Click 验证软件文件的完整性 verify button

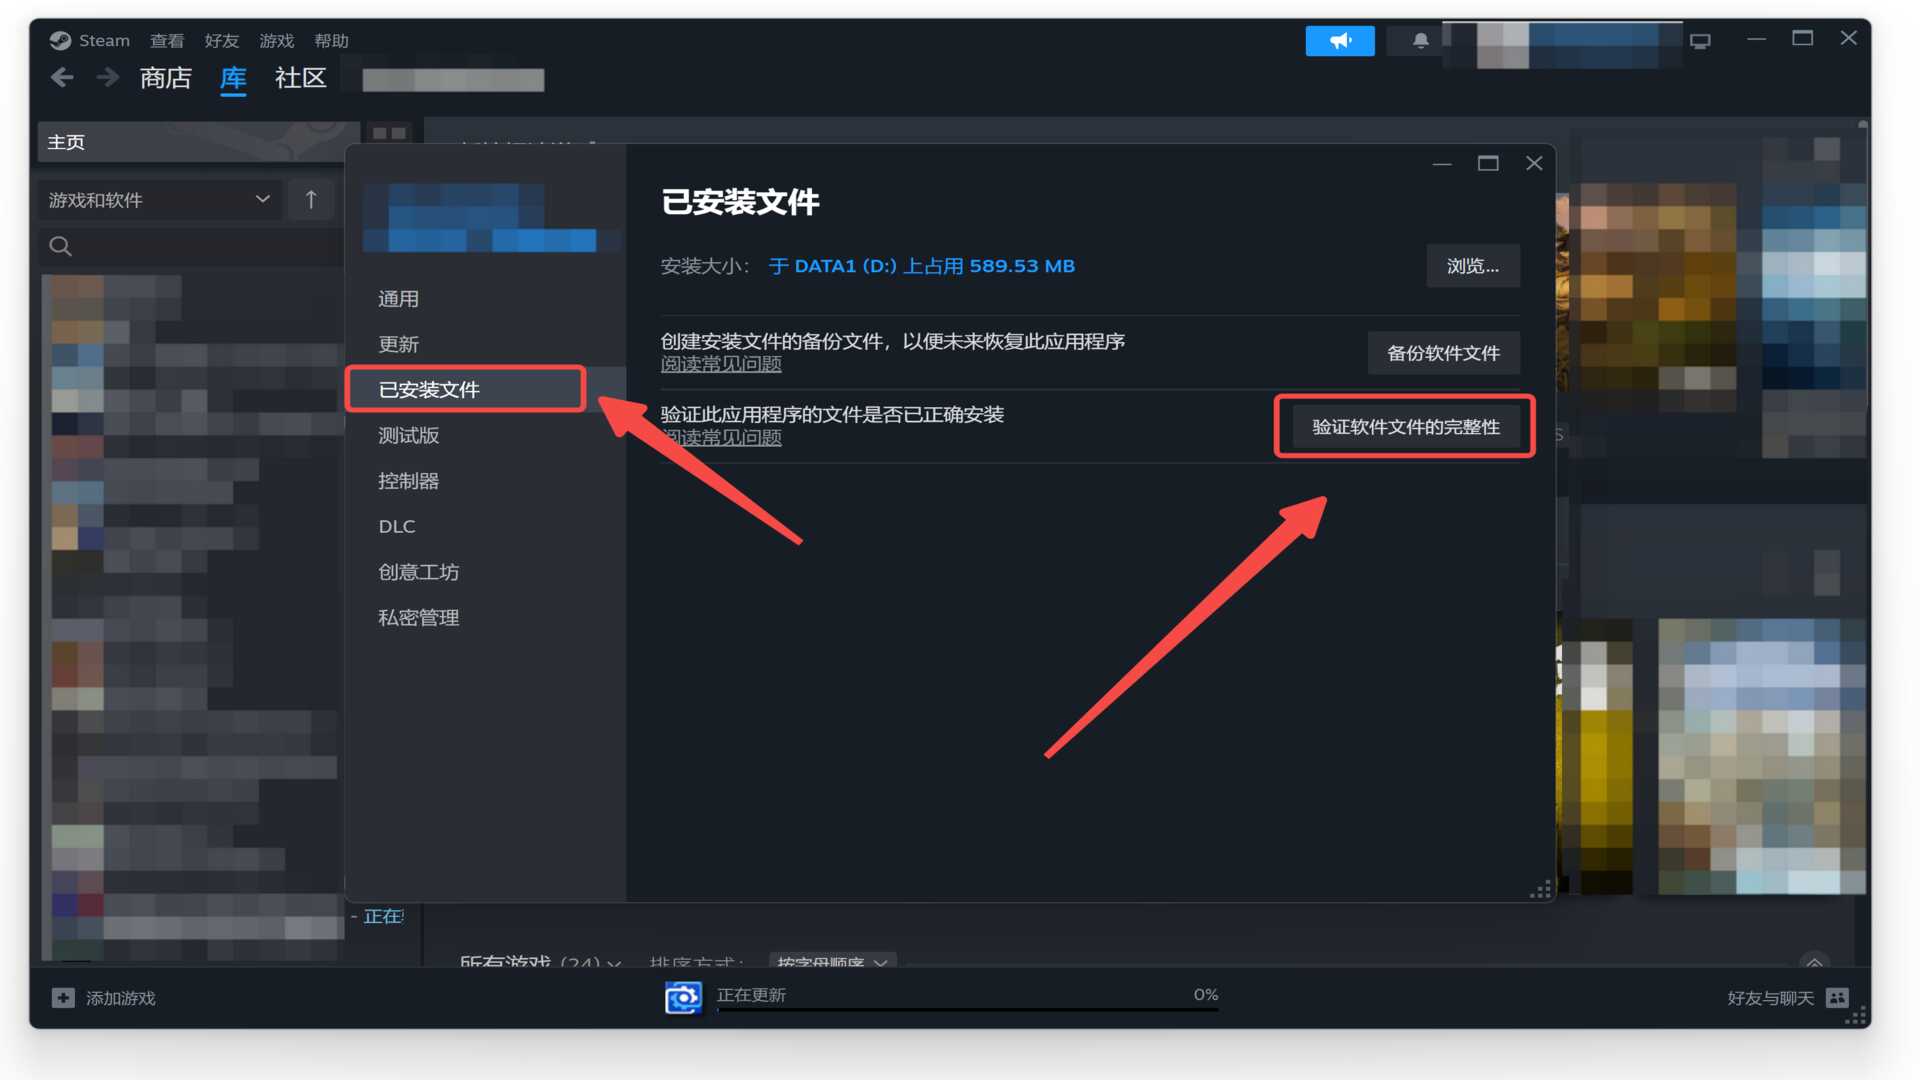[x=1403, y=427]
